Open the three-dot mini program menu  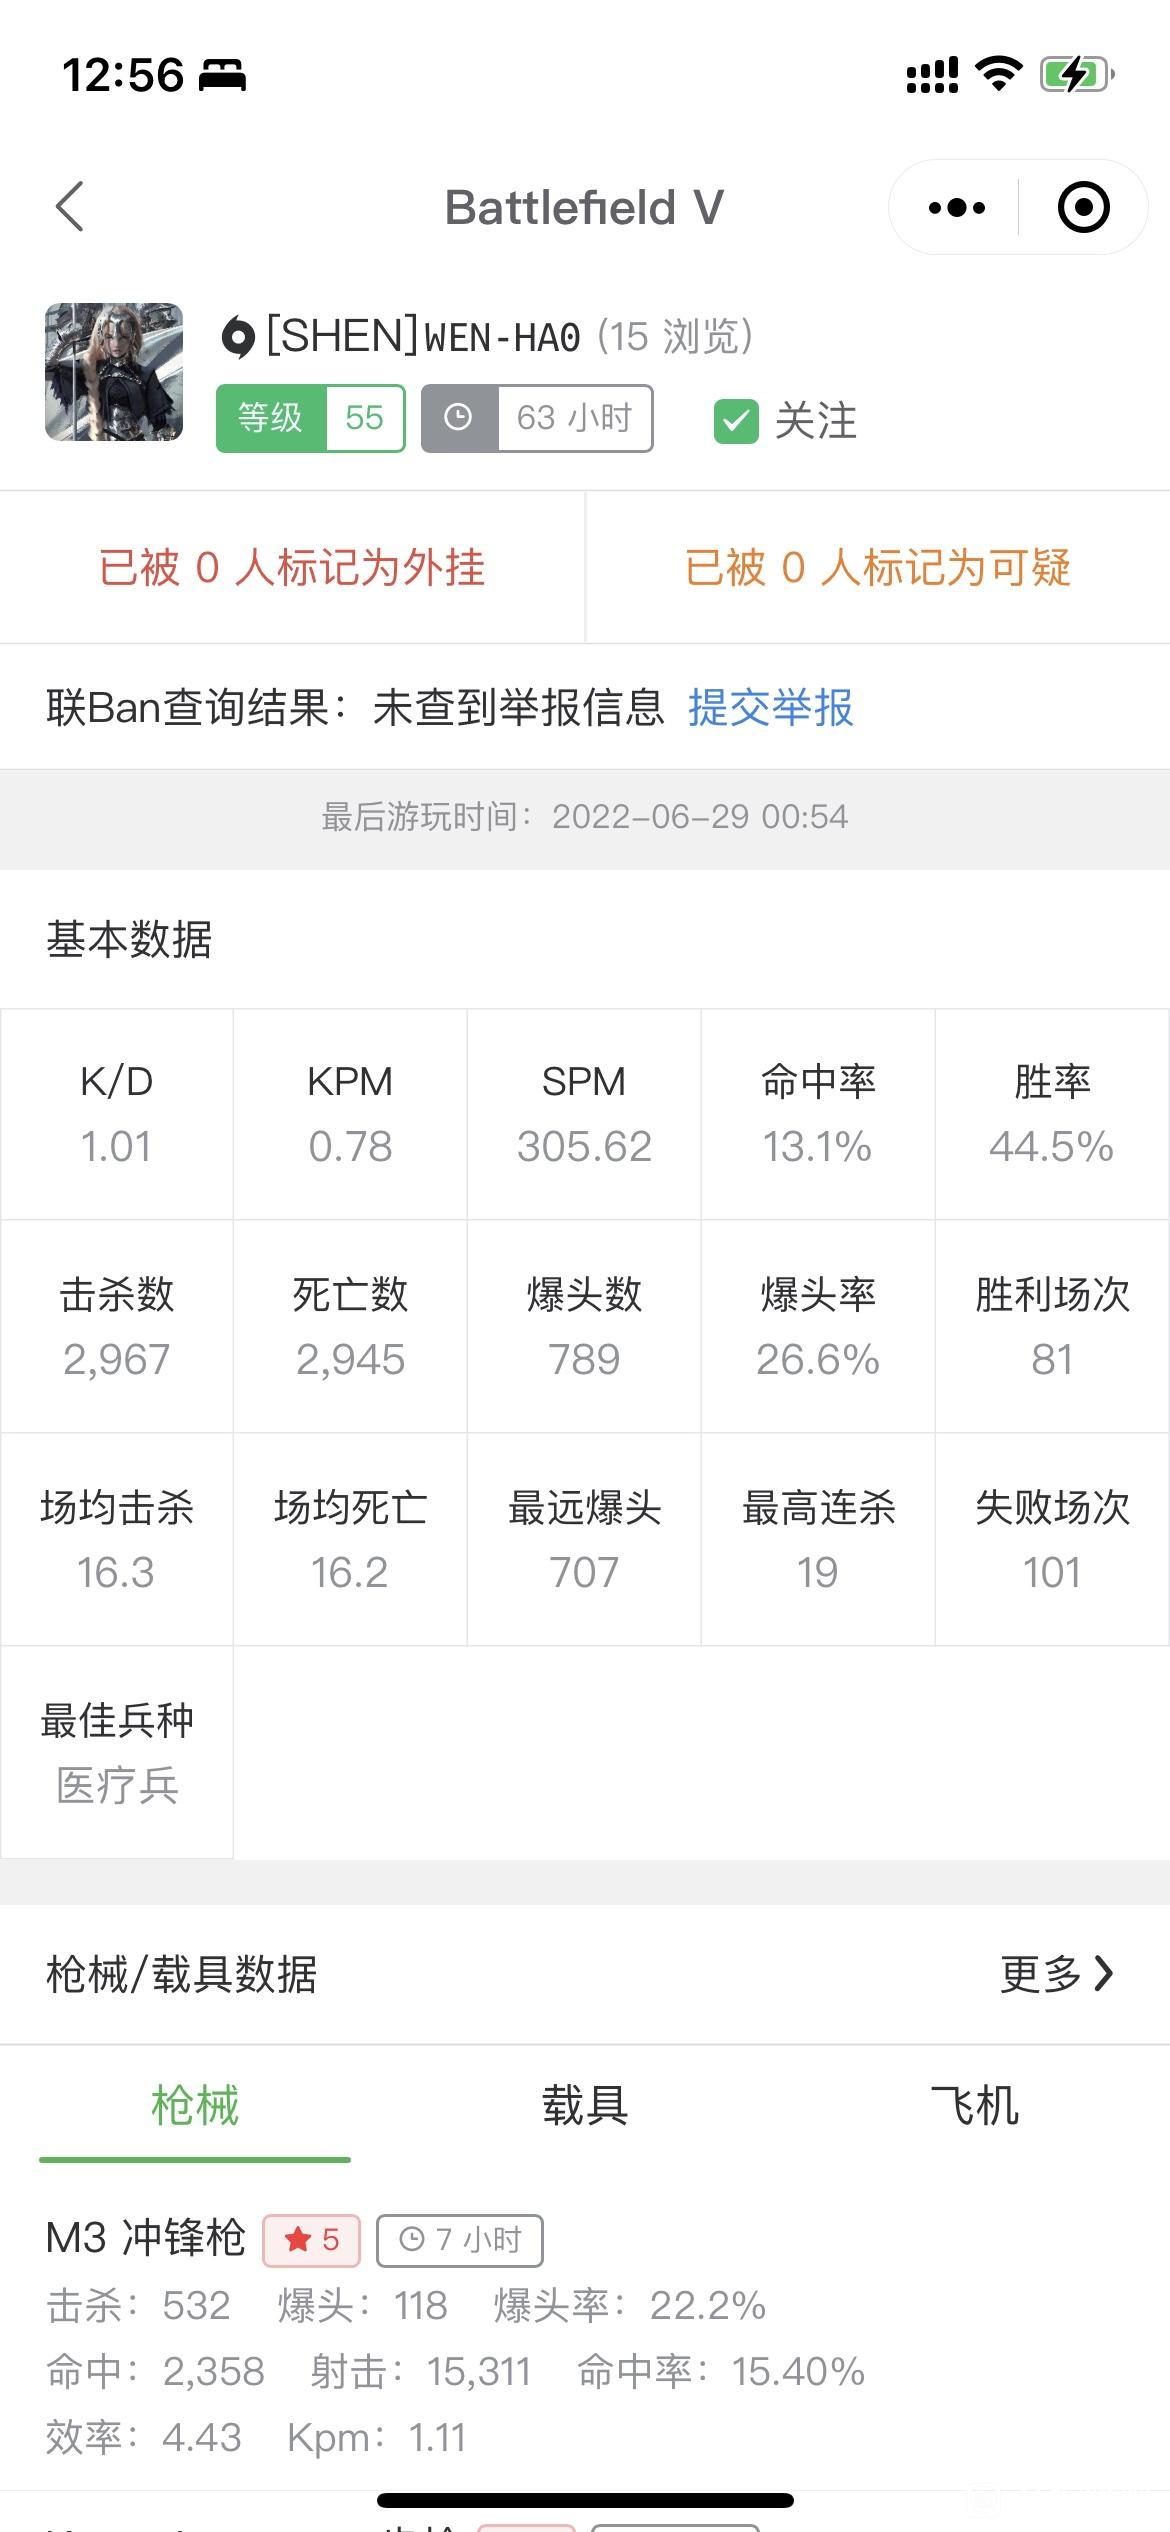956,208
